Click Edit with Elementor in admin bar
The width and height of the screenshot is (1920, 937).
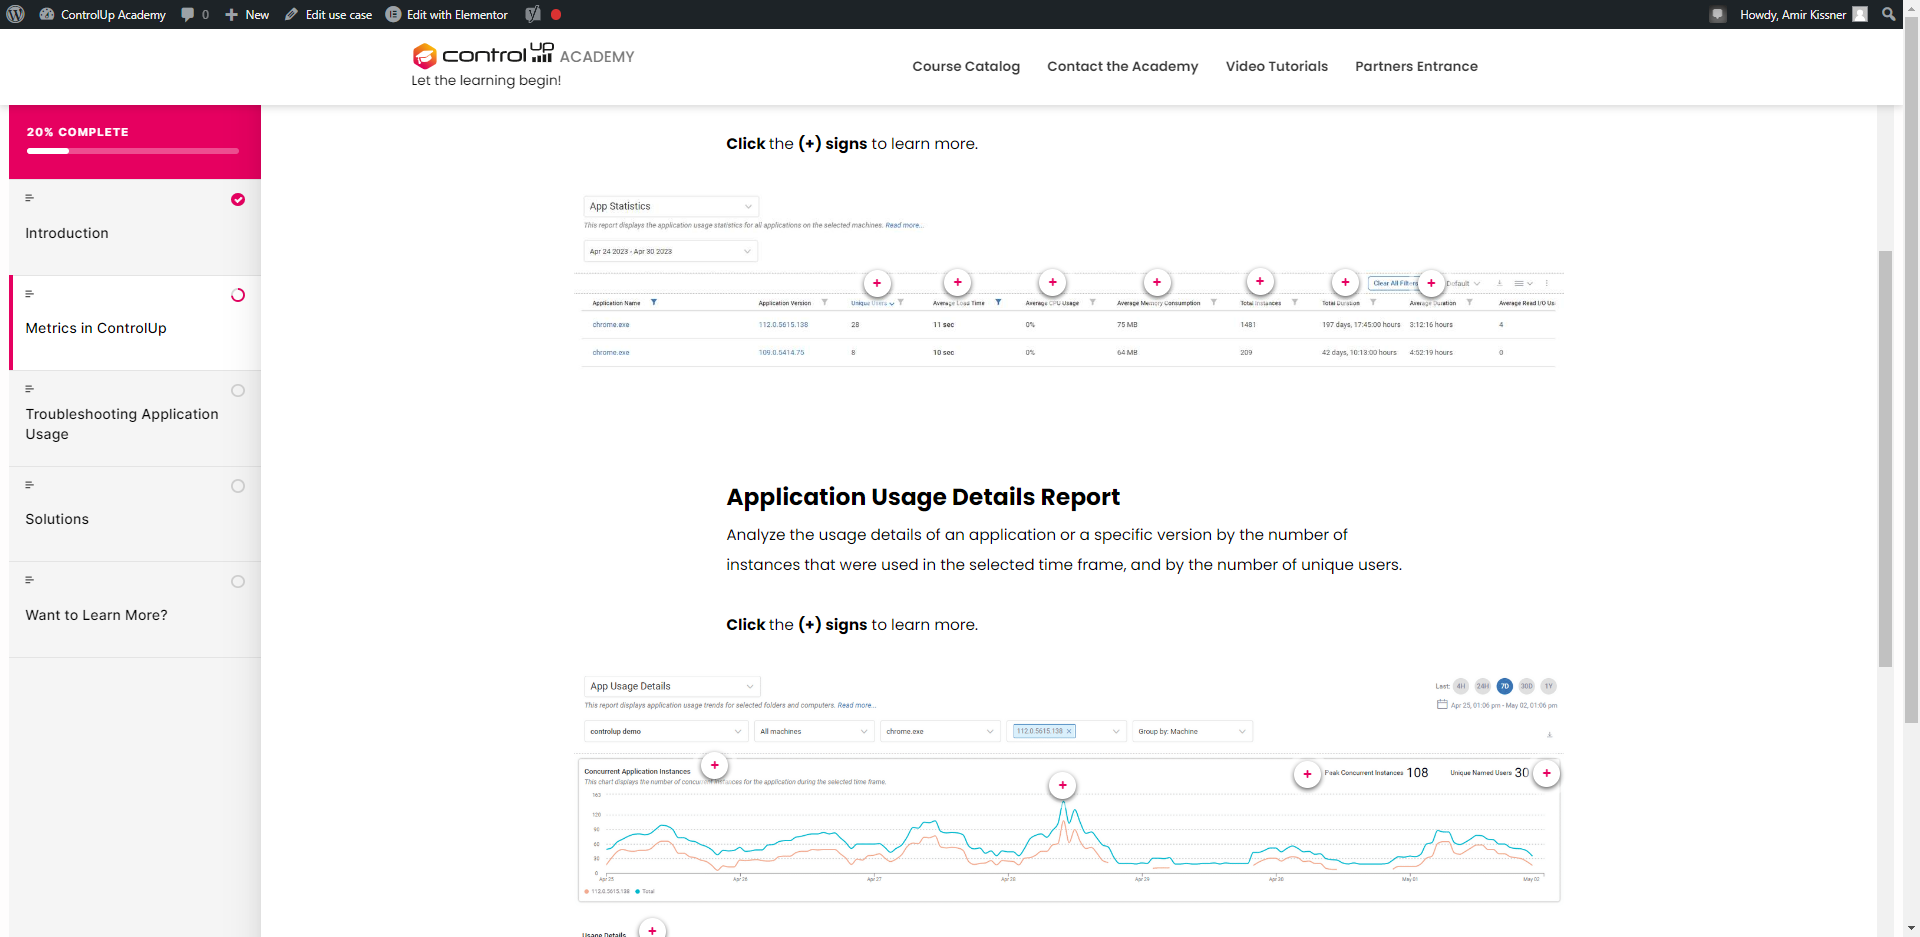point(447,14)
